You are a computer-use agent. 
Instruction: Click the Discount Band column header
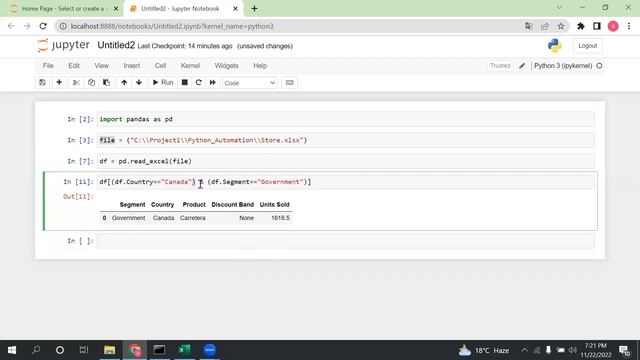click(233, 204)
